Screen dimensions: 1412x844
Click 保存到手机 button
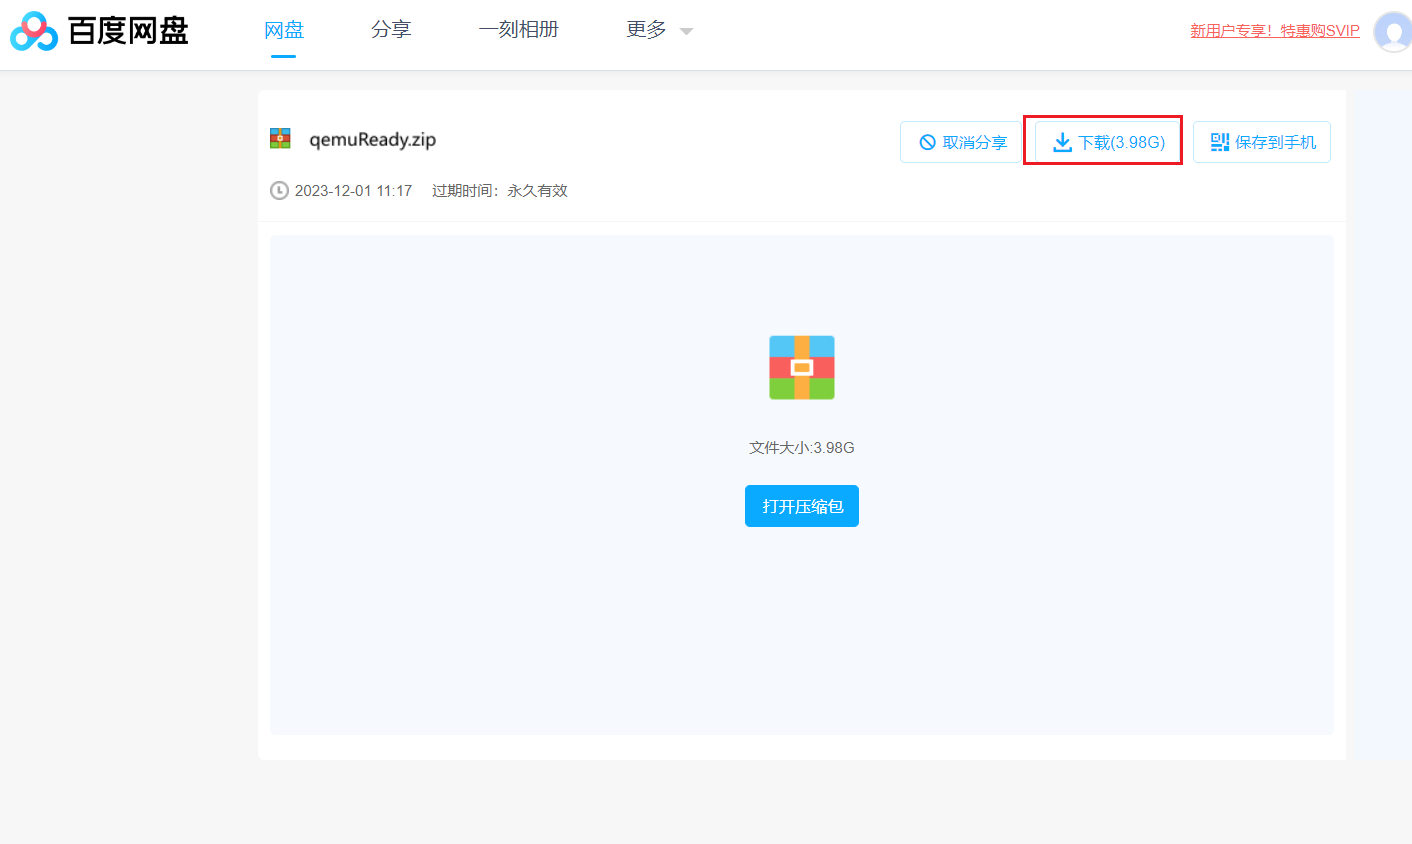pyautogui.click(x=1262, y=142)
